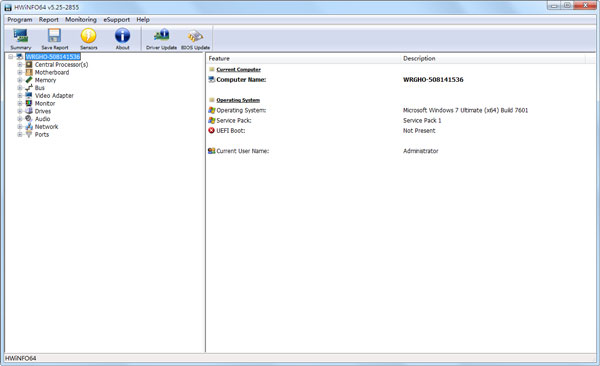This screenshot has width=600, height=366.
Task: Click the Network tree icon
Action: click(29, 126)
